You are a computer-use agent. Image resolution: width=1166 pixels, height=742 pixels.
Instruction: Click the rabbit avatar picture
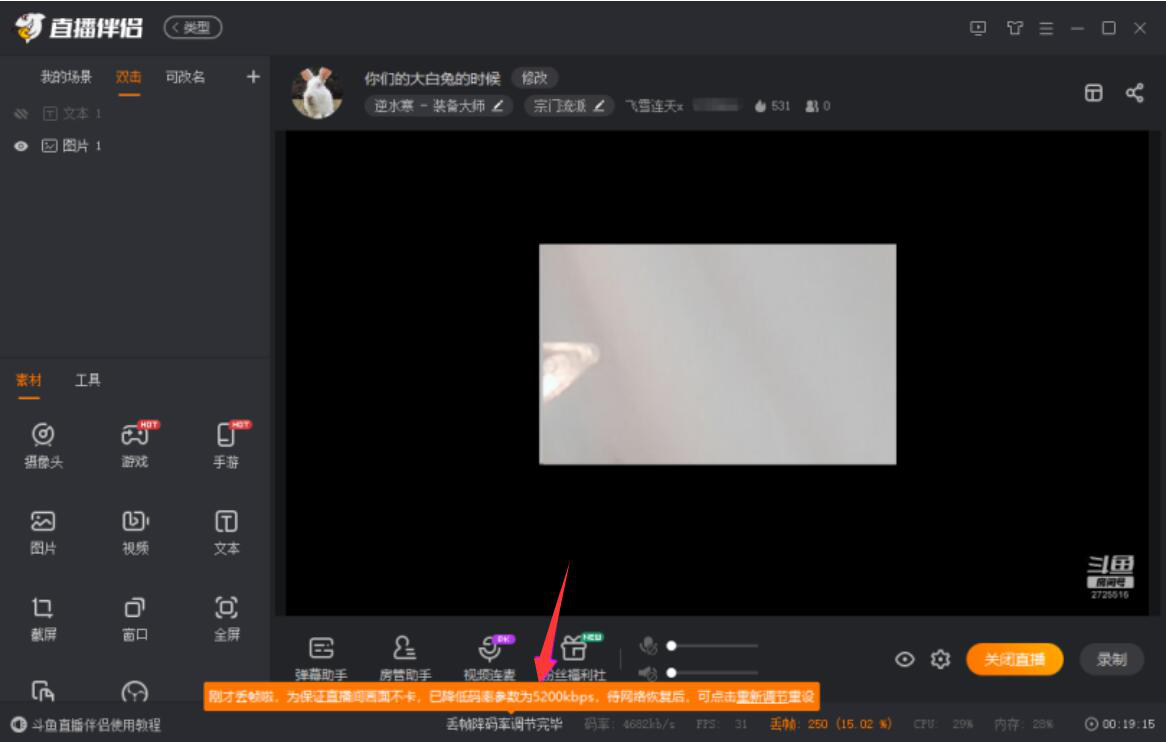318,92
